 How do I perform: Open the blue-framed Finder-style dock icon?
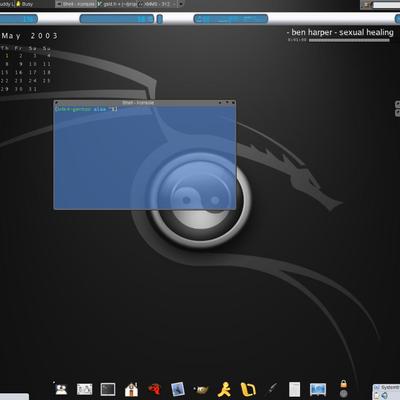(178, 389)
